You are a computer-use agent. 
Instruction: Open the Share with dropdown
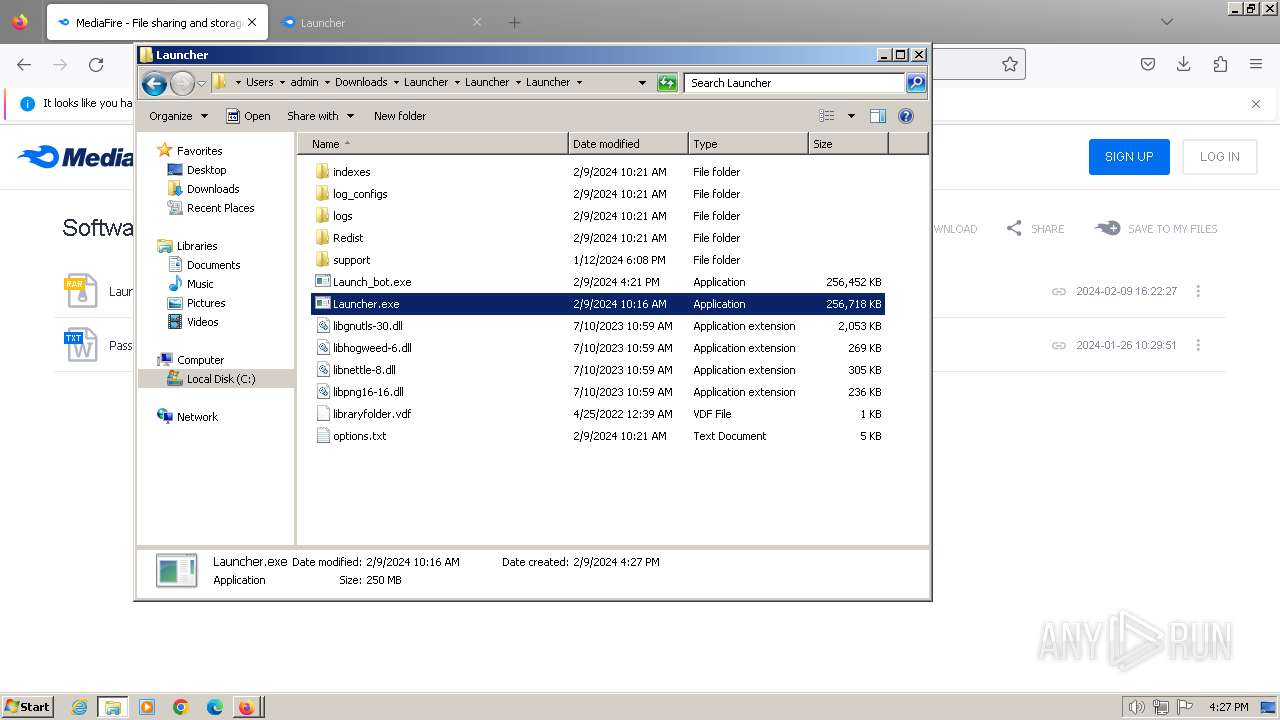pos(320,116)
